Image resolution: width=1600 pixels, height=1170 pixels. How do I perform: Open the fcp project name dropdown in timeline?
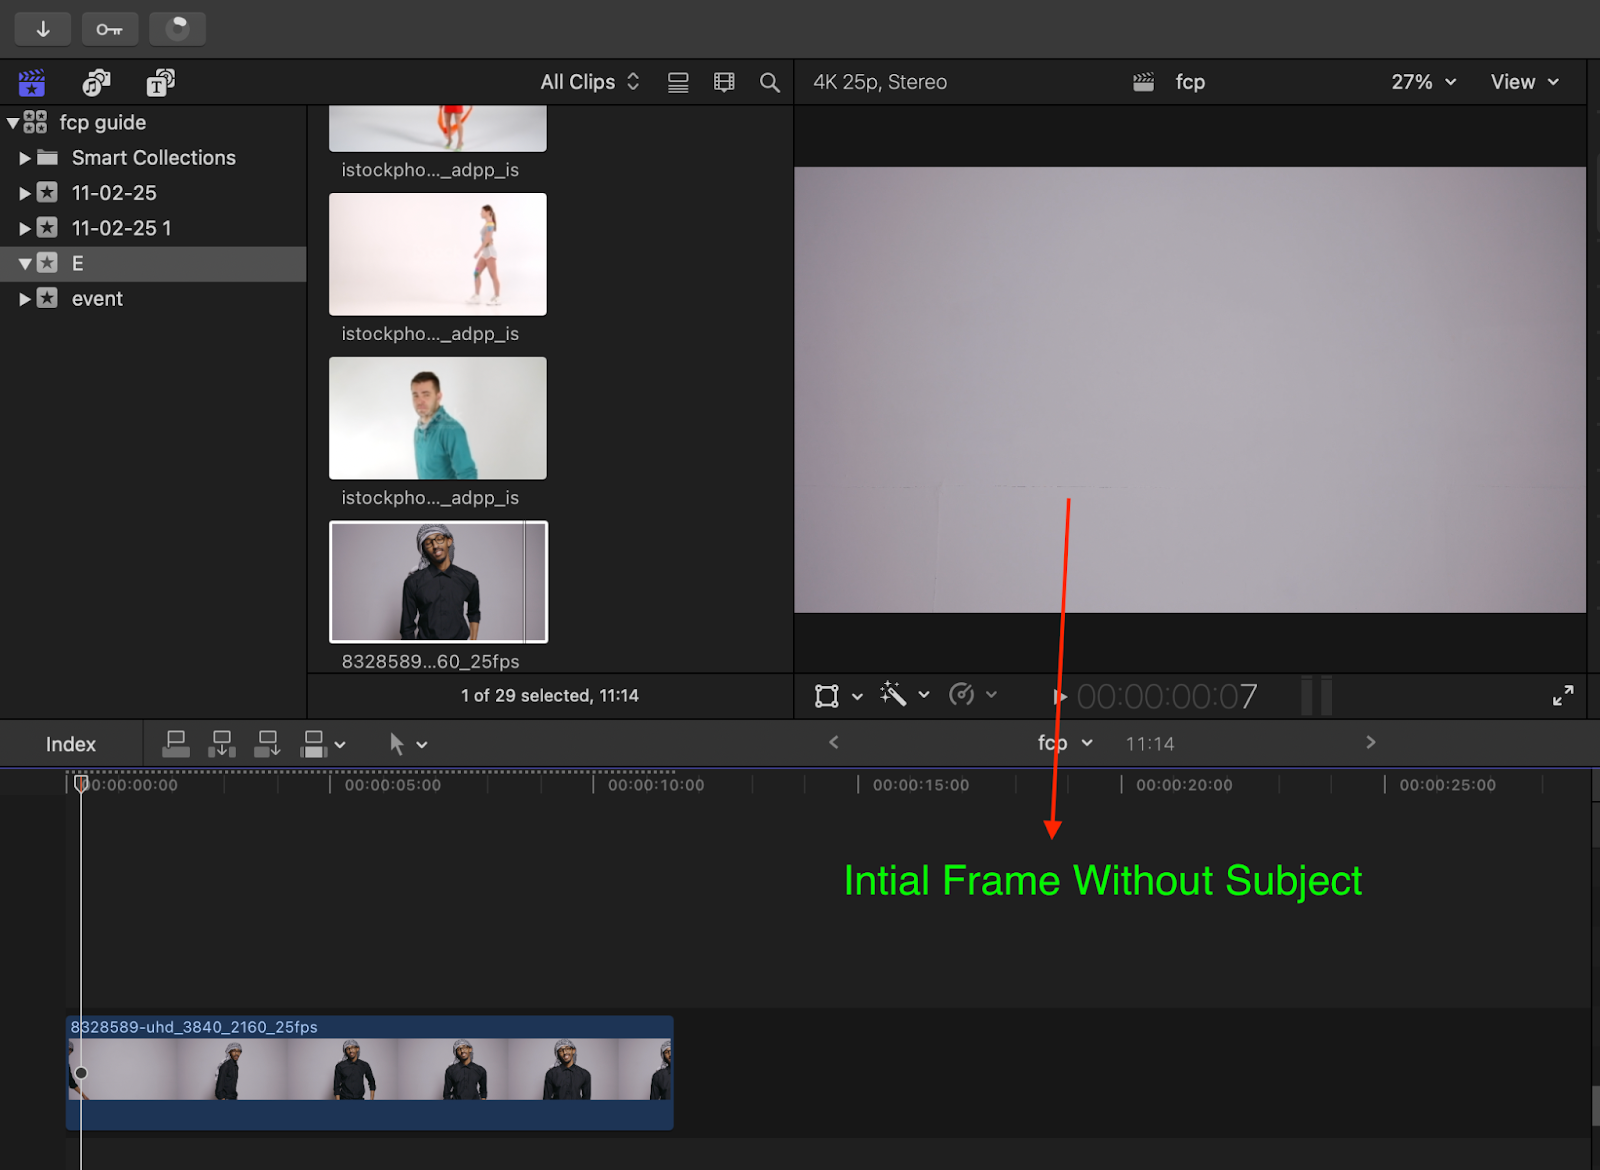tap(1065, 743)
